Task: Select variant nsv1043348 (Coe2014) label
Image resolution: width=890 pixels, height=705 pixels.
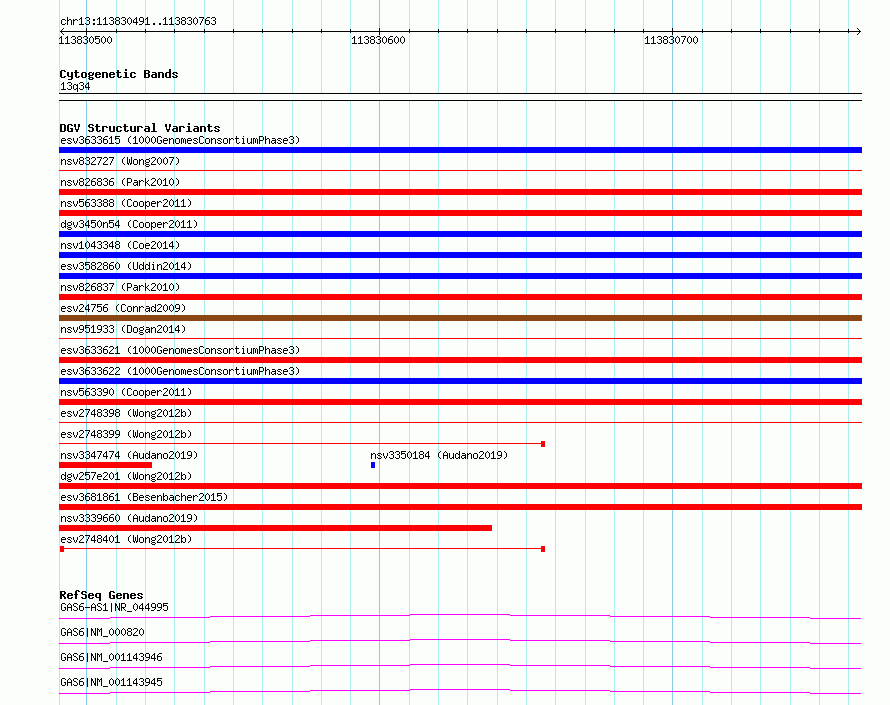Action: (120, 245)
